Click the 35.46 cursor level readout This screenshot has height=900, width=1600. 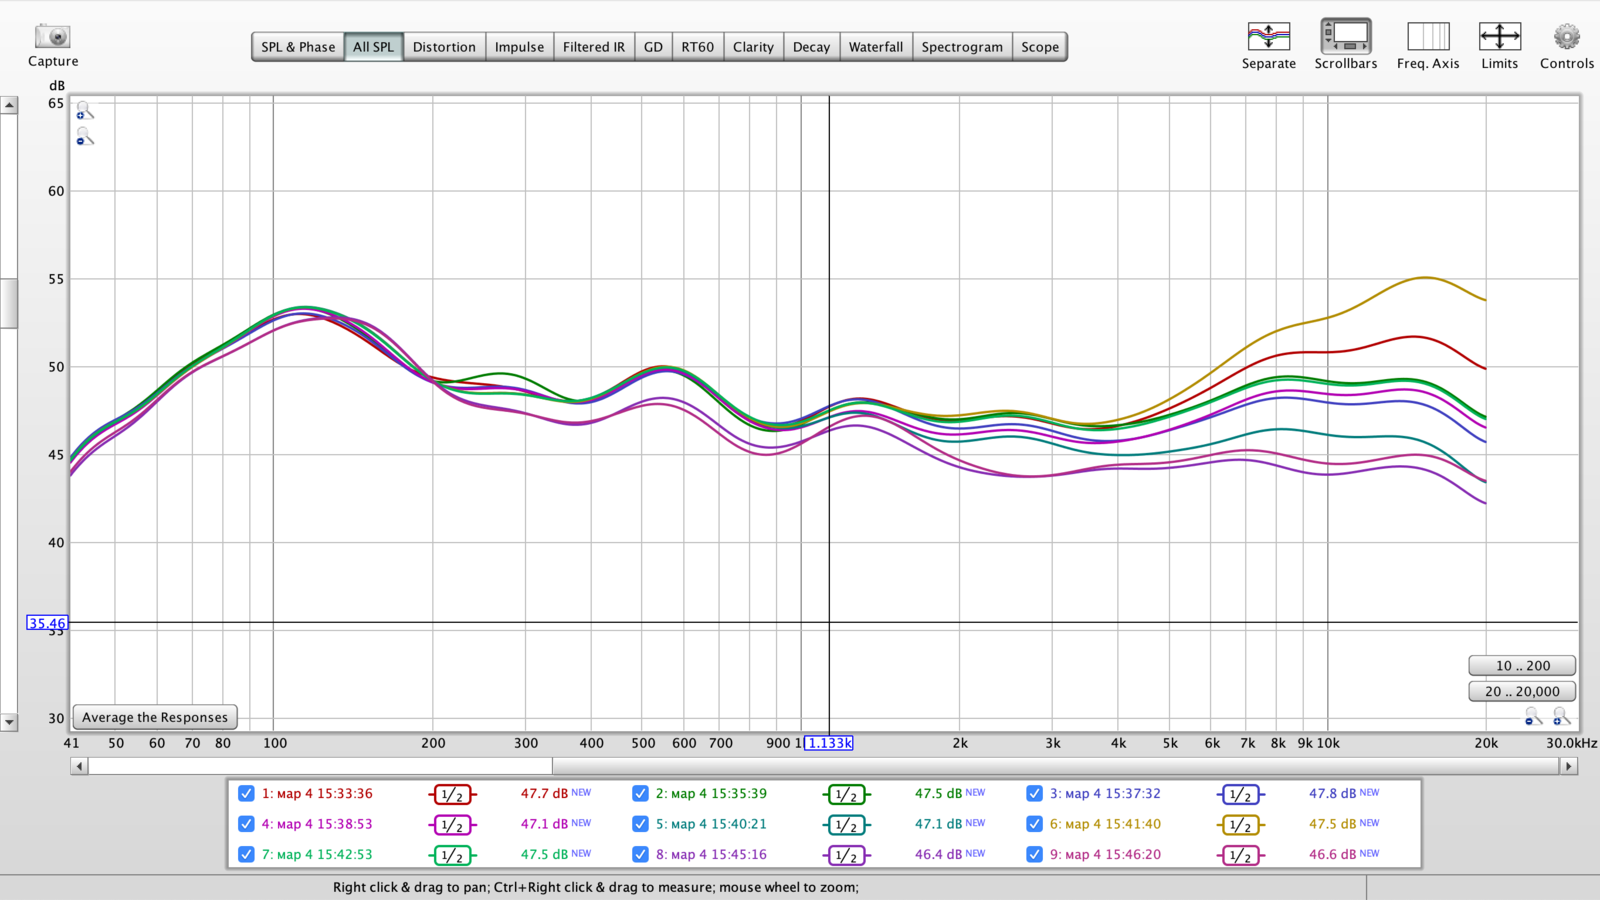tap(47, 623)
